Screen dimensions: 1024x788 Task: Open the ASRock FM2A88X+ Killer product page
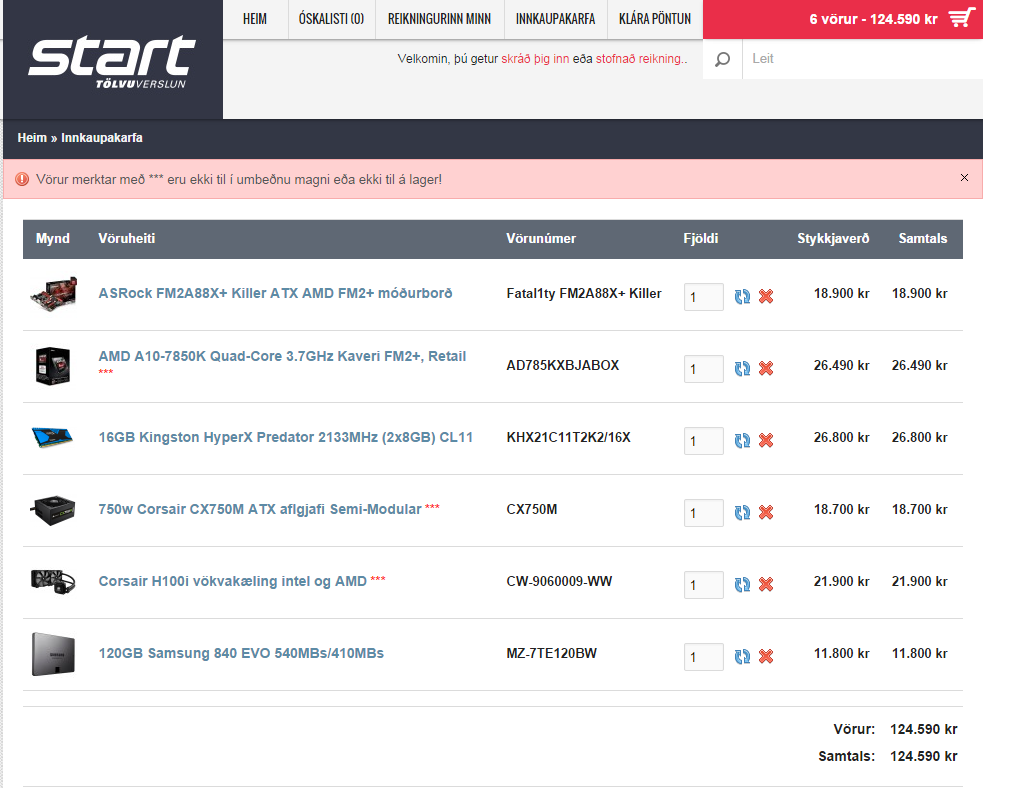tap(275, 293)
